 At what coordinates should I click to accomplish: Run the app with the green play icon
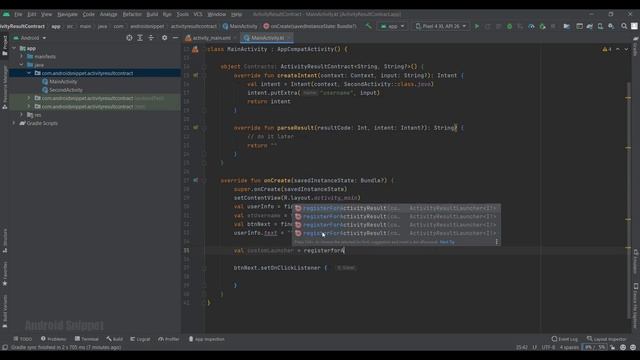[x=477, y=26]
